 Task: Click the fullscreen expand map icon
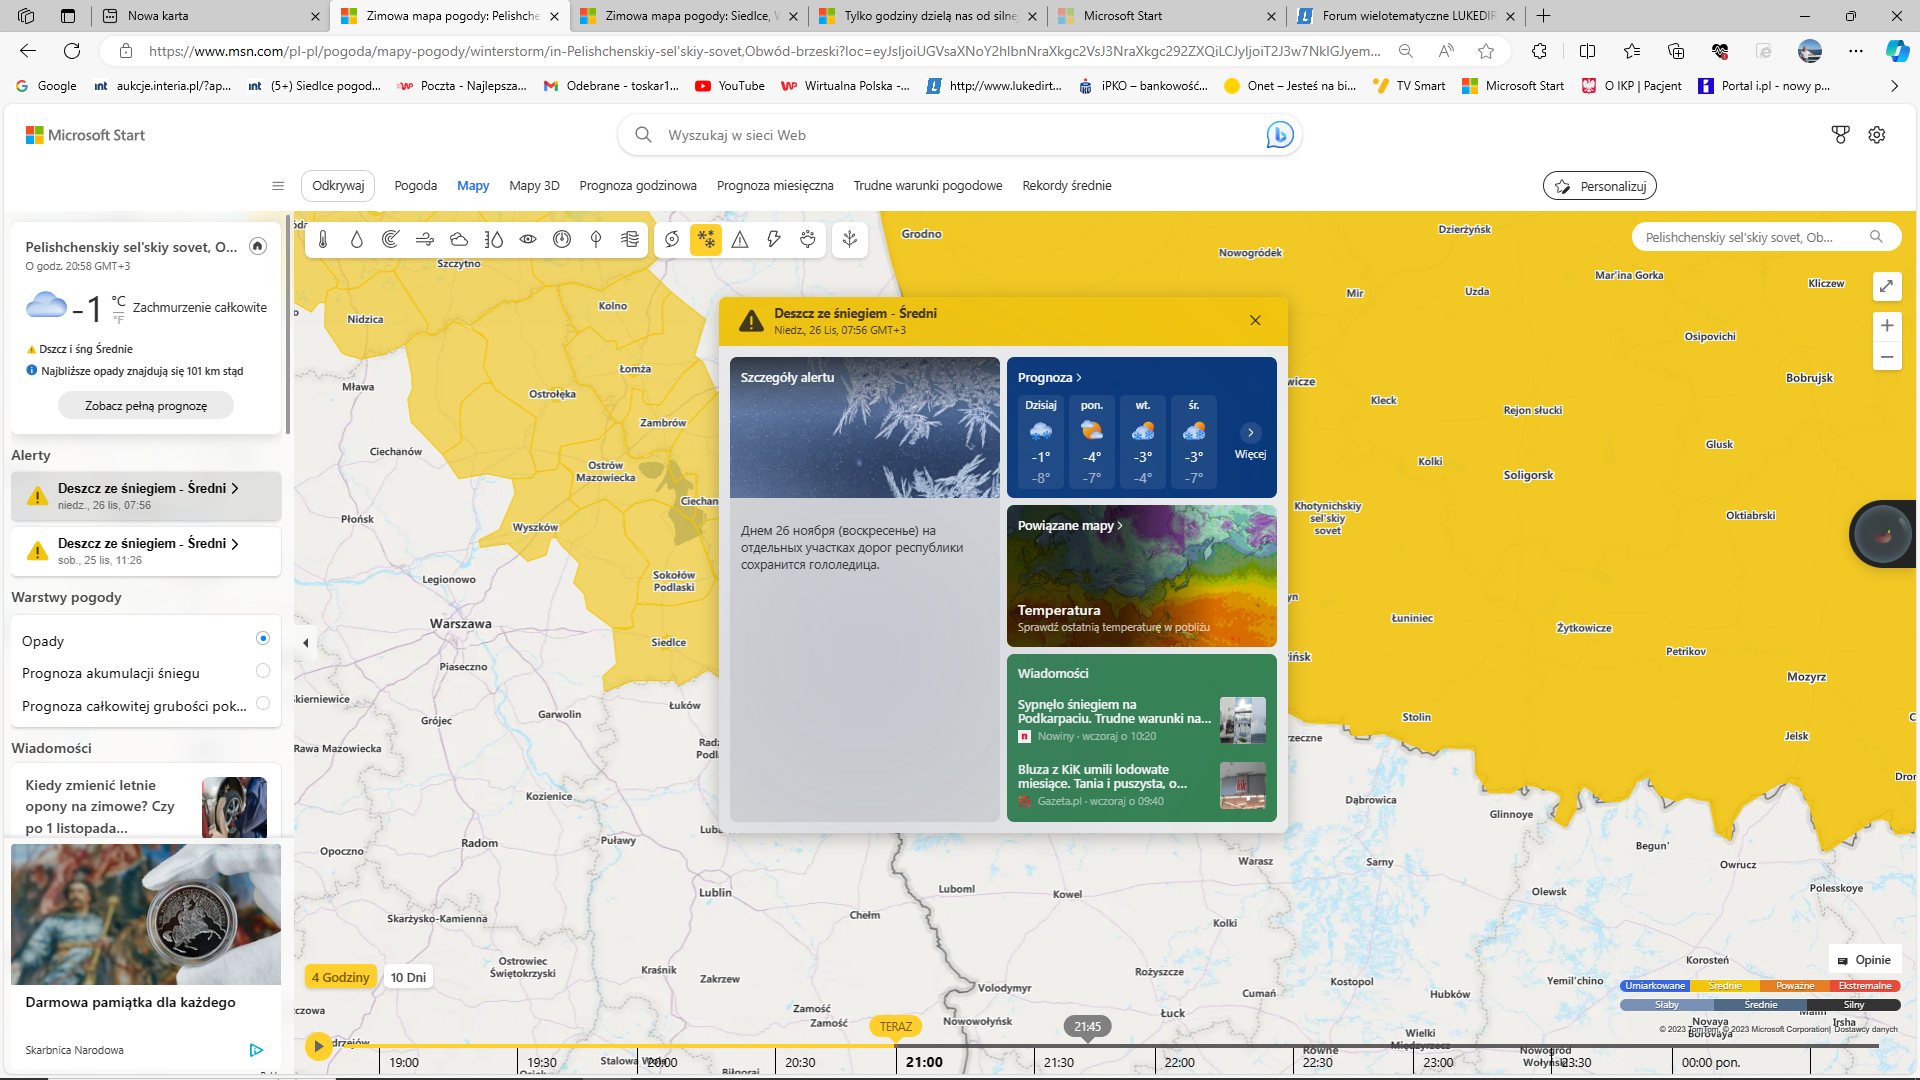point(1886,286)
